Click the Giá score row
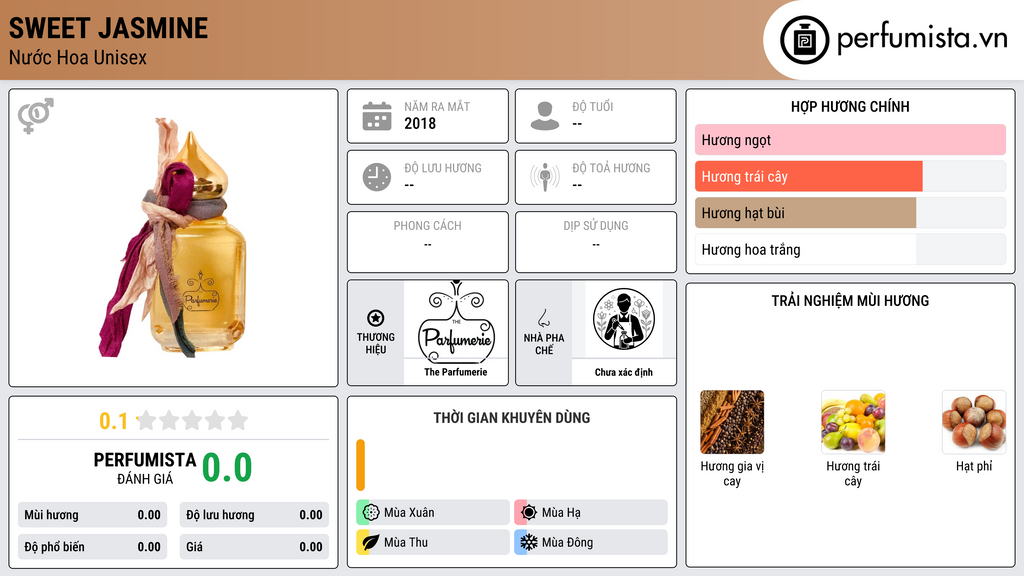The image size is (1024, 576). coord(254,547)
